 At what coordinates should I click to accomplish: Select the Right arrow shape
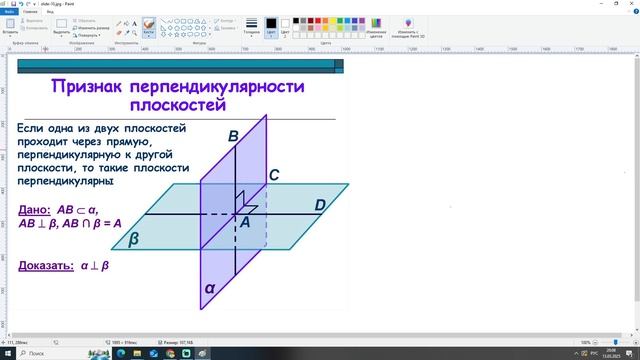coord(190,28)
